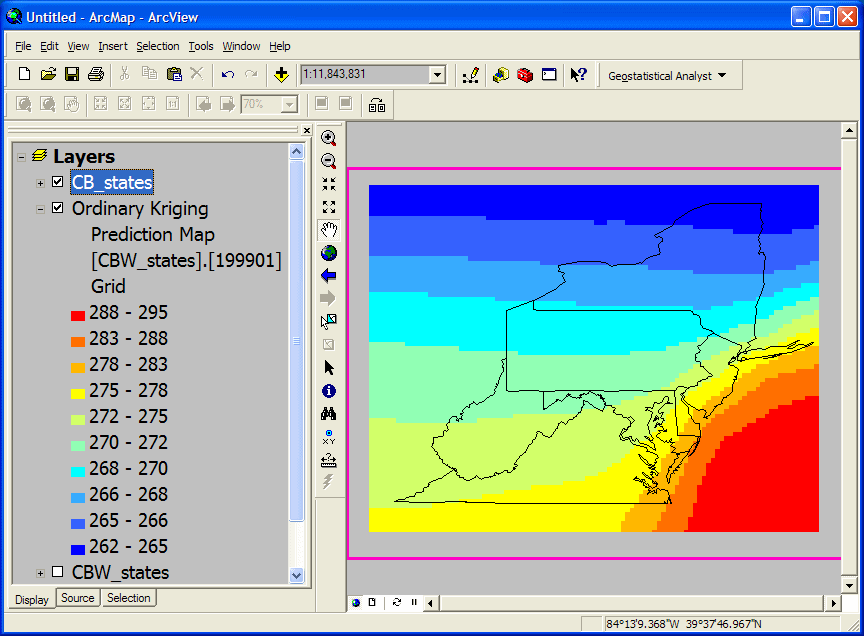Click the Add Data button
Viewport: 864px width, 636px height.
pyautogui.click(x=282, y=75)
